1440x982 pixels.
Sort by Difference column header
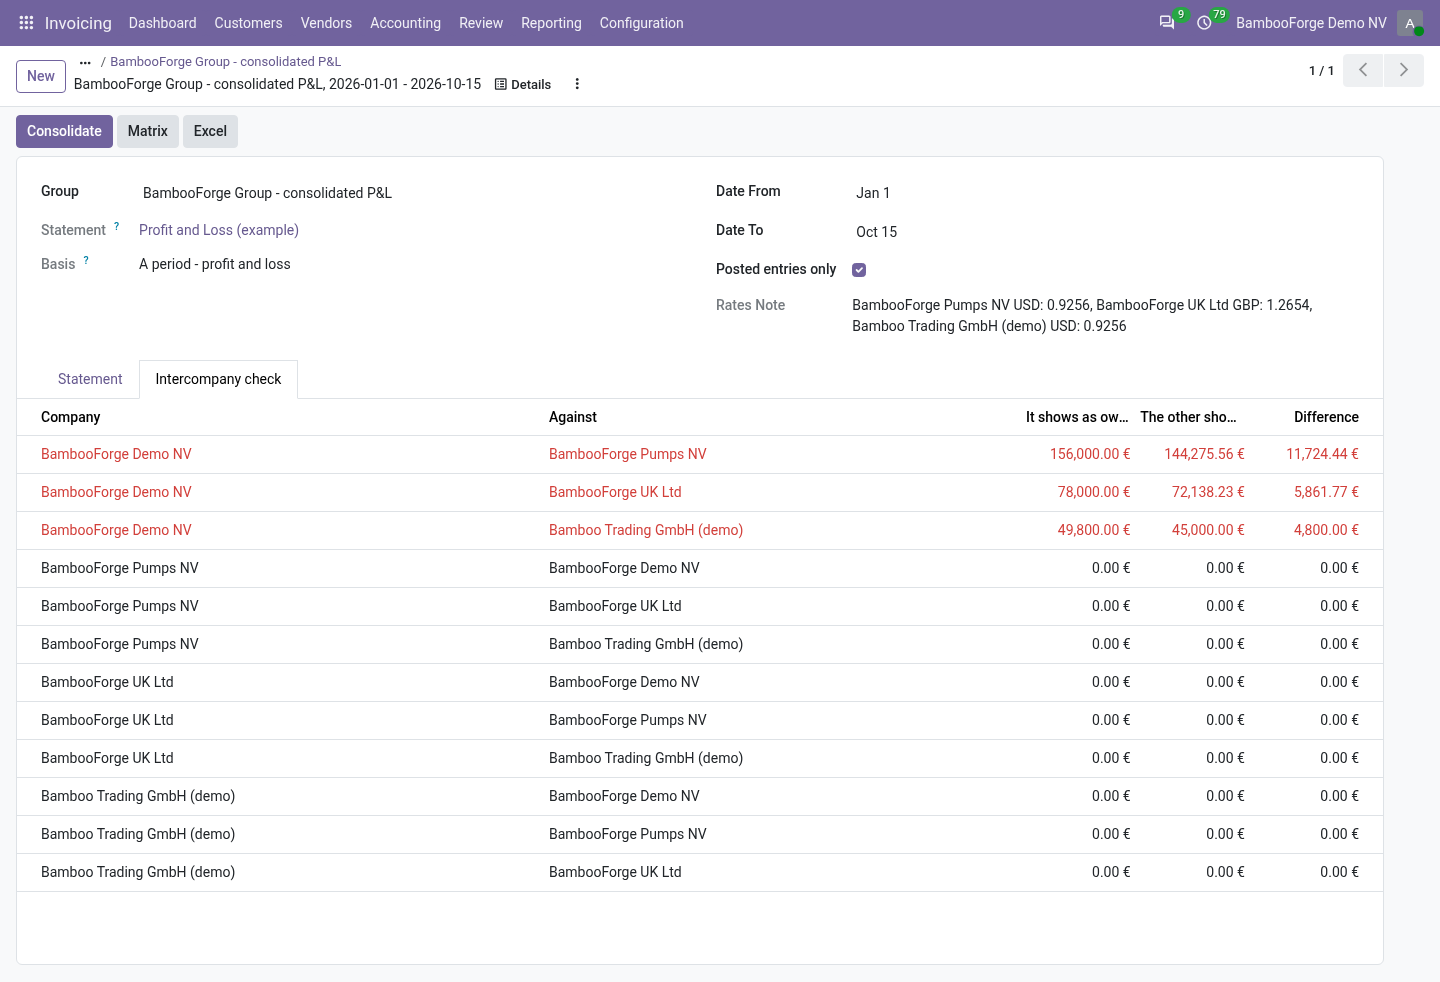coord(1326,417)
